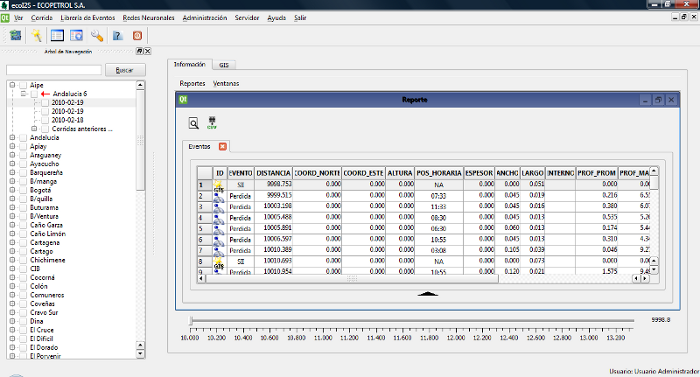Open the map/server toolbar icon
700x377 pixels.
point(16,35)
